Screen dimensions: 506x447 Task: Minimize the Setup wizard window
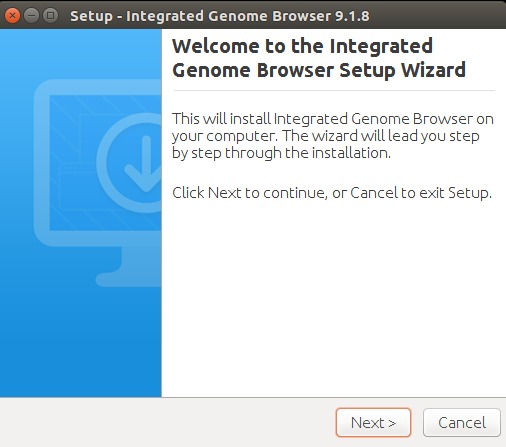pos(32,16)
